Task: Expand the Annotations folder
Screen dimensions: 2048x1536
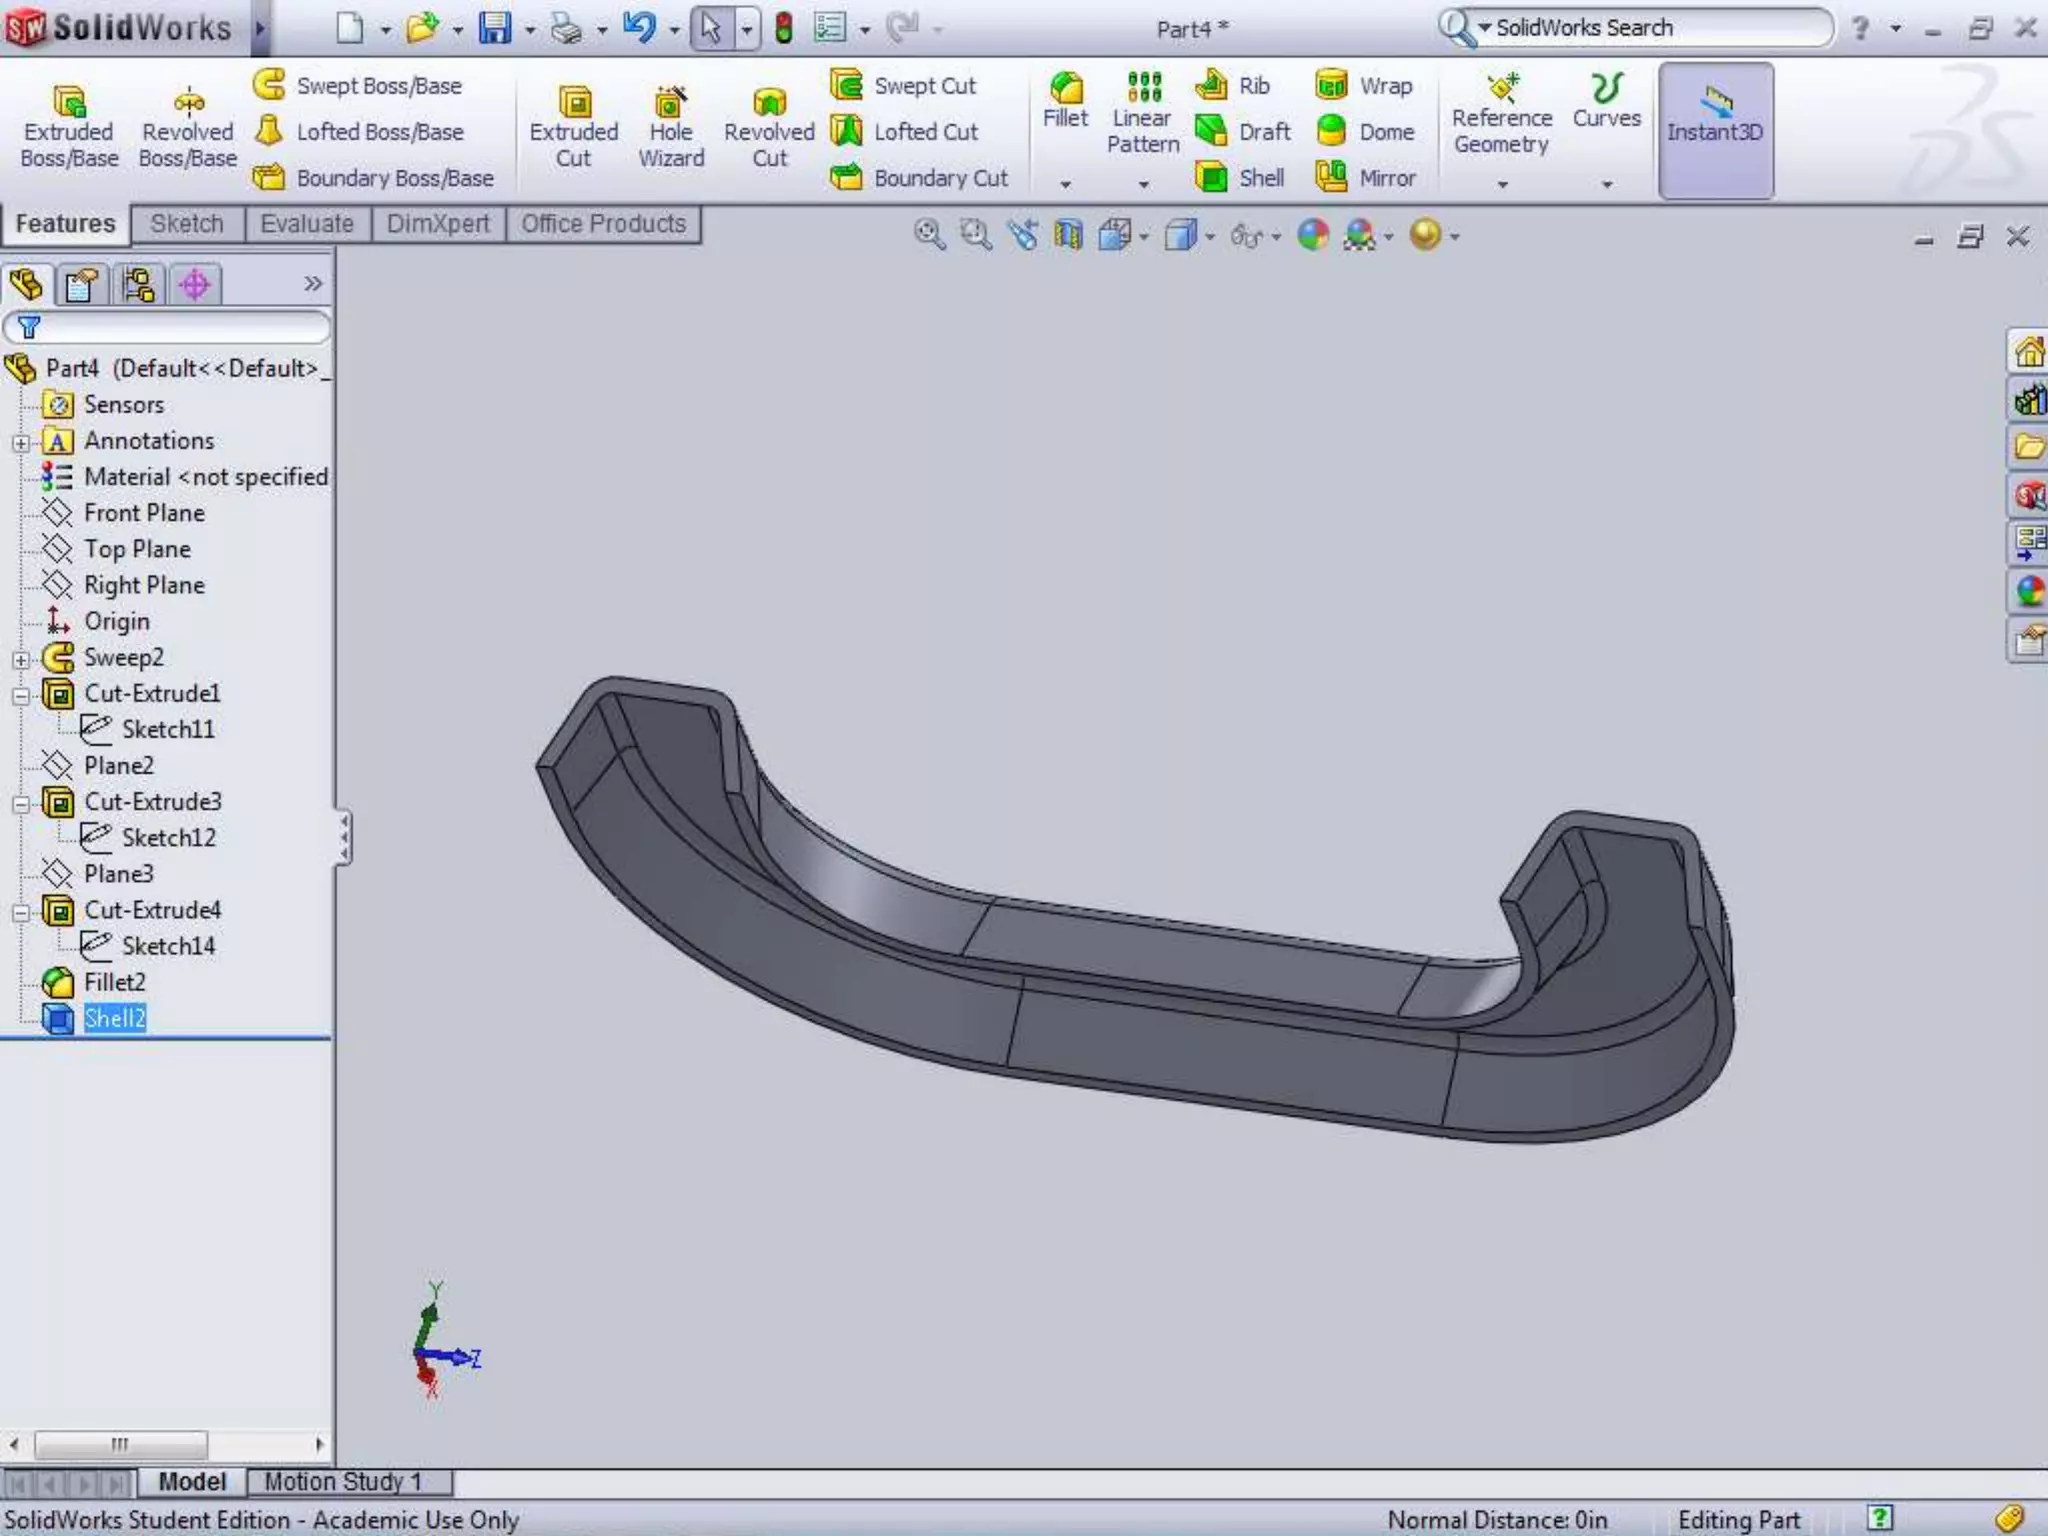Action: tap(21, 442)
